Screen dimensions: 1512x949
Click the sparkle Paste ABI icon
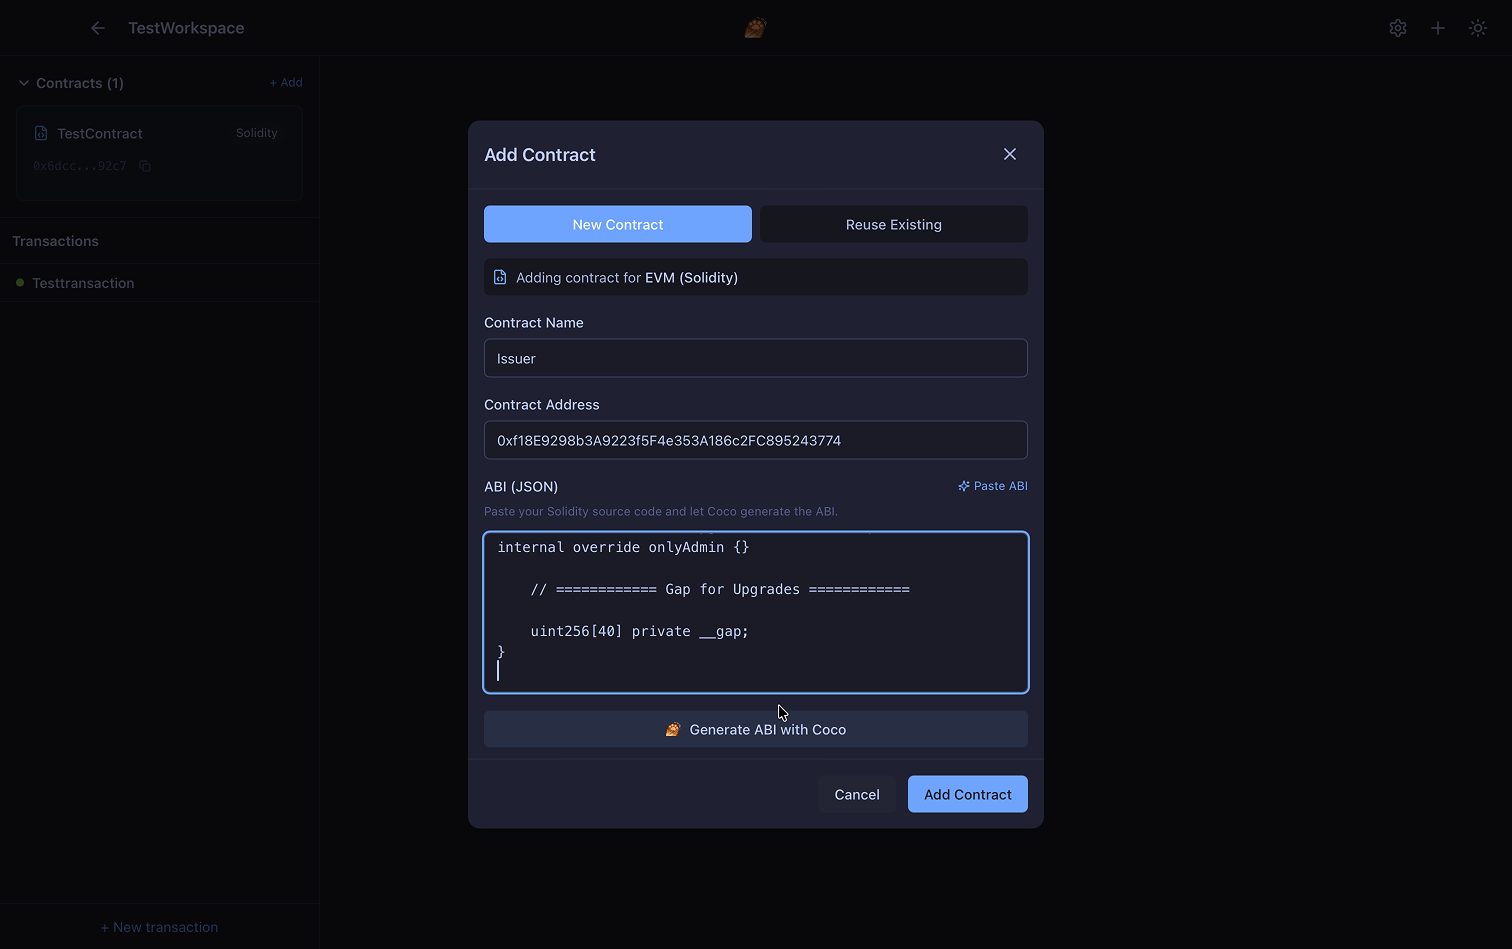pos(962,486)
